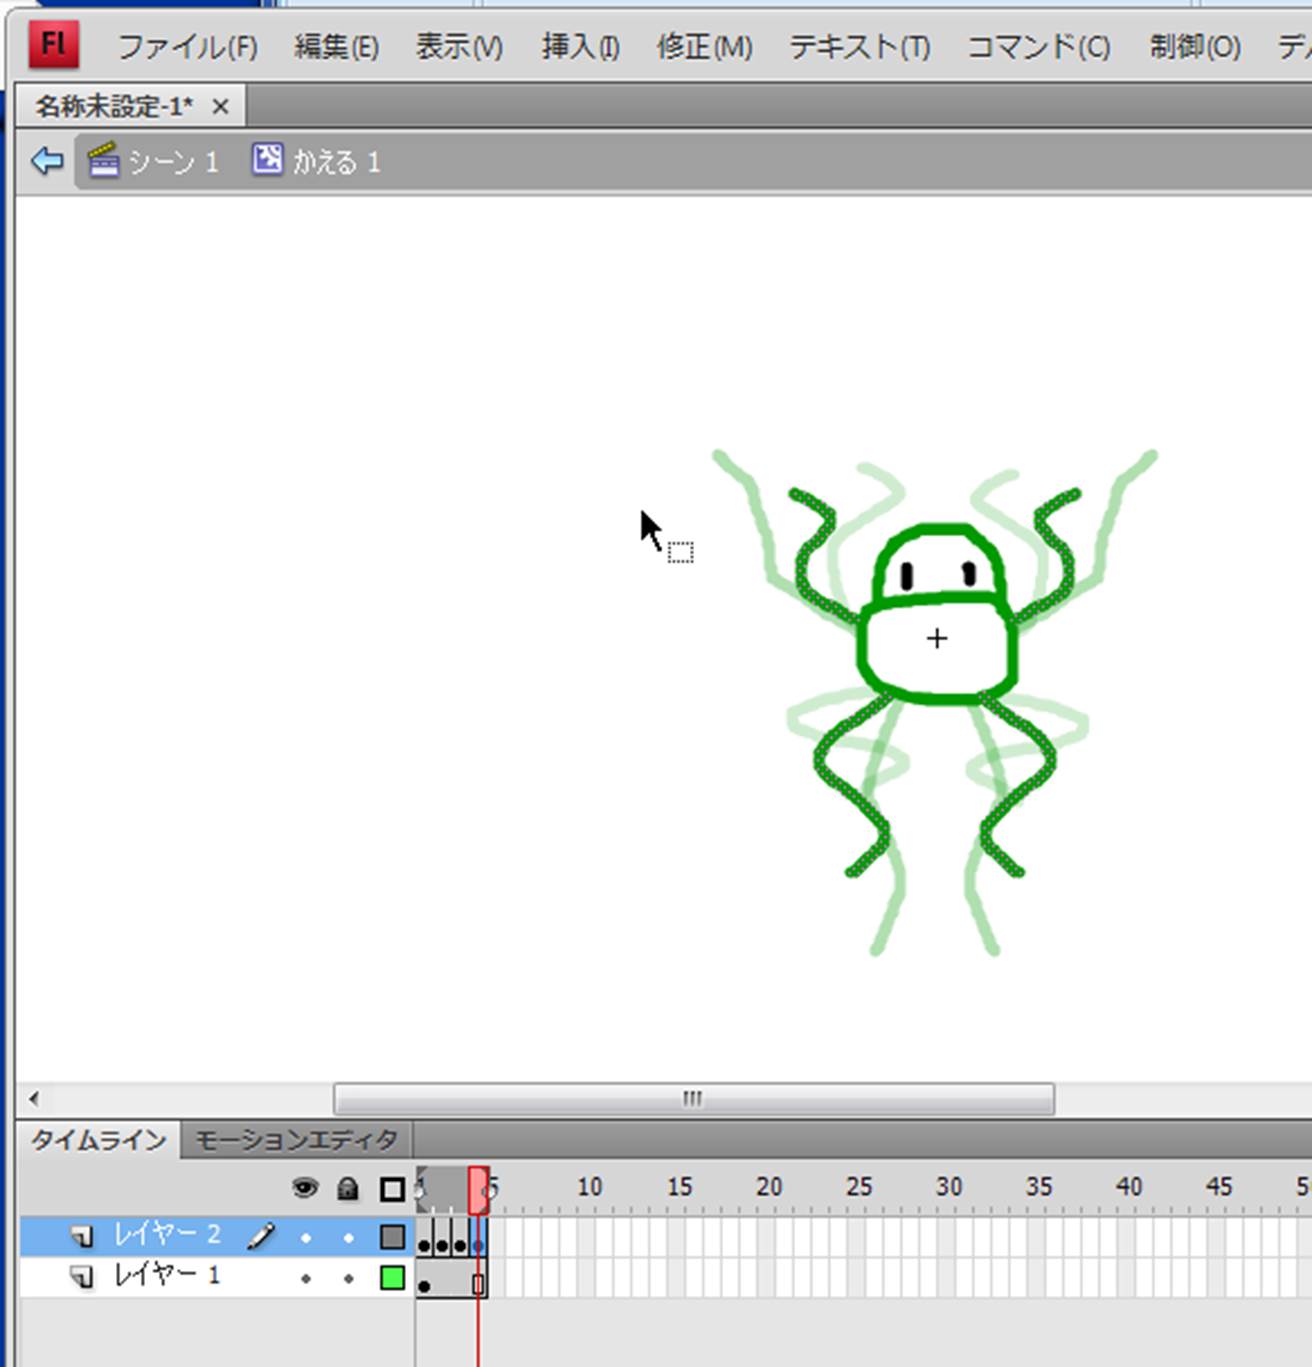The height and width of the screenshot is (1367, 1312).
Task: Click the eye icon header for all layers
Action: pyautogui.click(x=305, y=1188)
